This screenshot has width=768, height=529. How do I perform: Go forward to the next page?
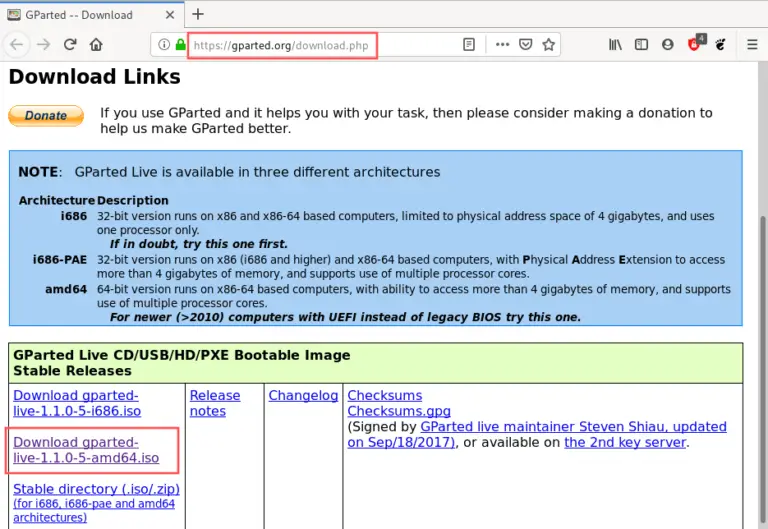44,45
